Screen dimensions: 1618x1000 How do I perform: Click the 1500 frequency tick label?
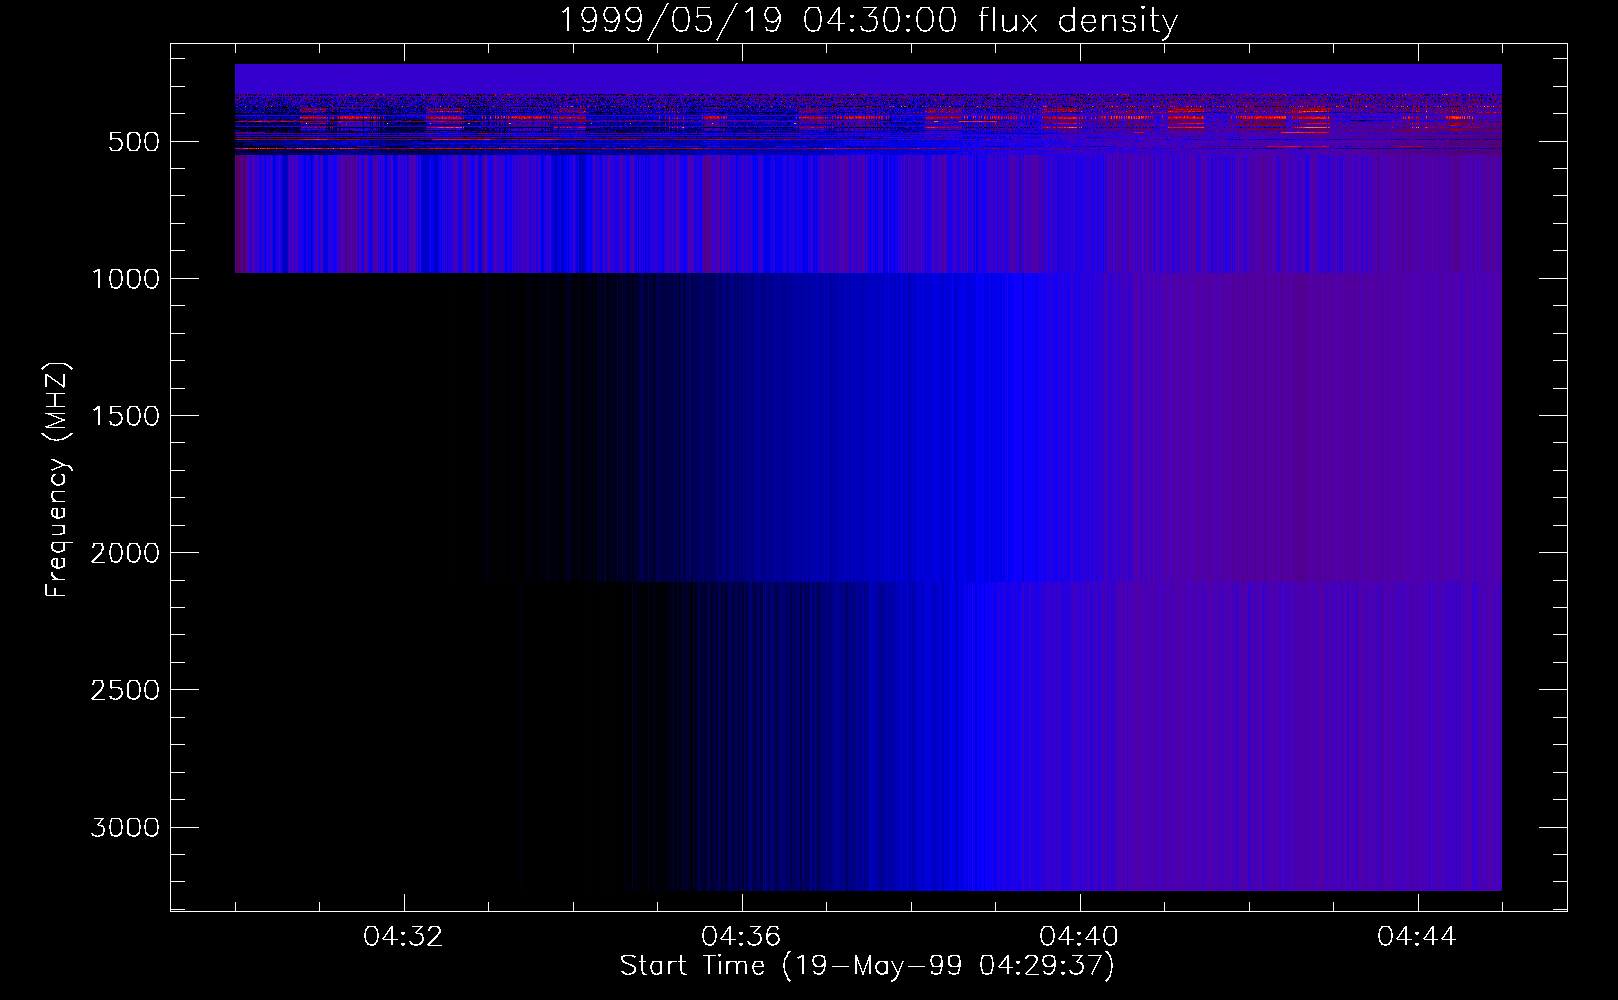125,416
